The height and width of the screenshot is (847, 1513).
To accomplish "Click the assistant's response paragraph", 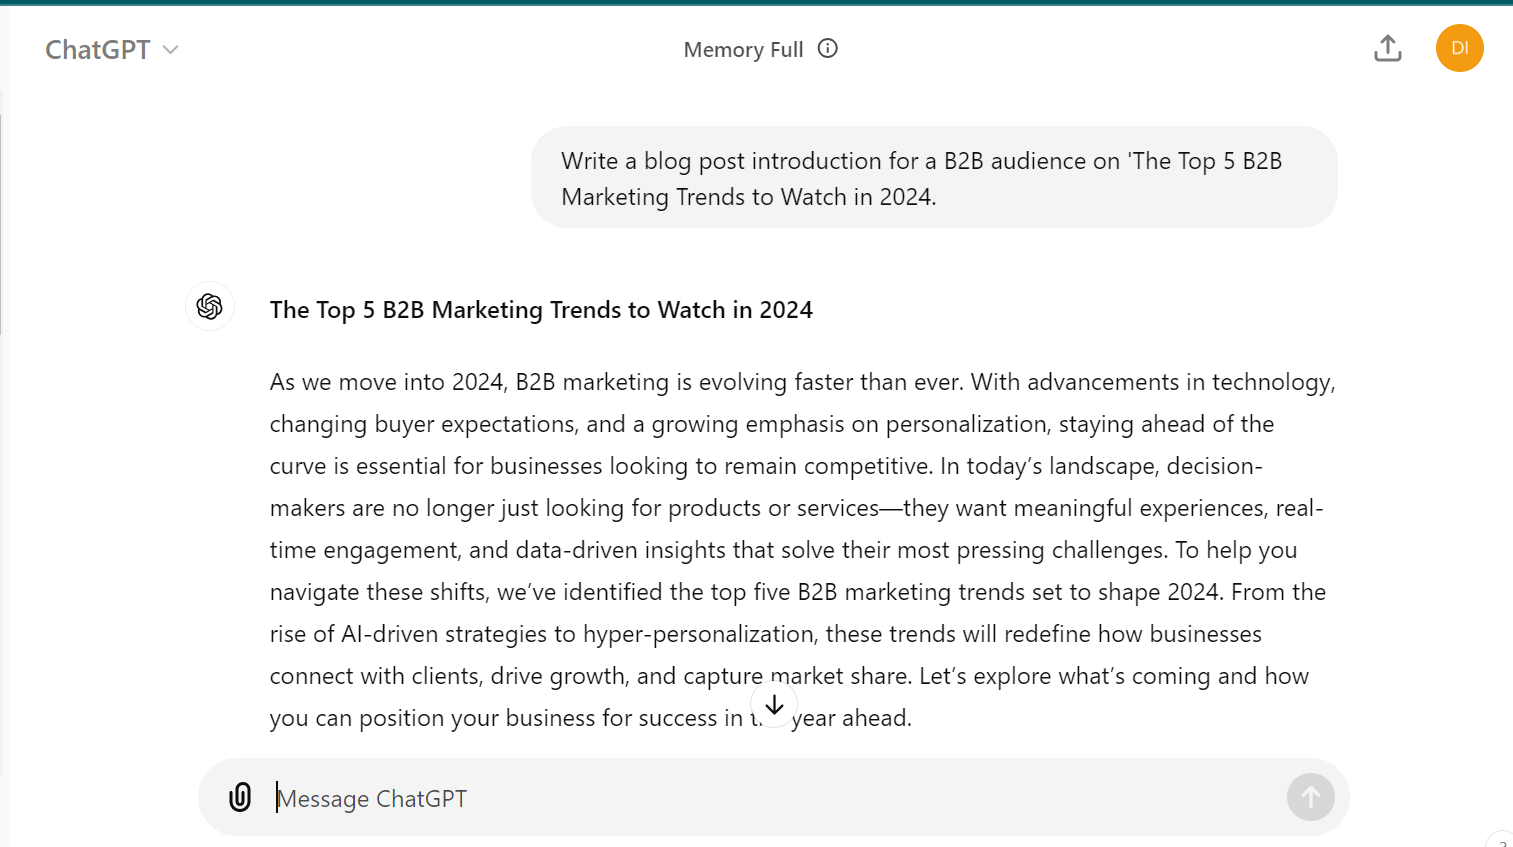I will pos(800,549).
